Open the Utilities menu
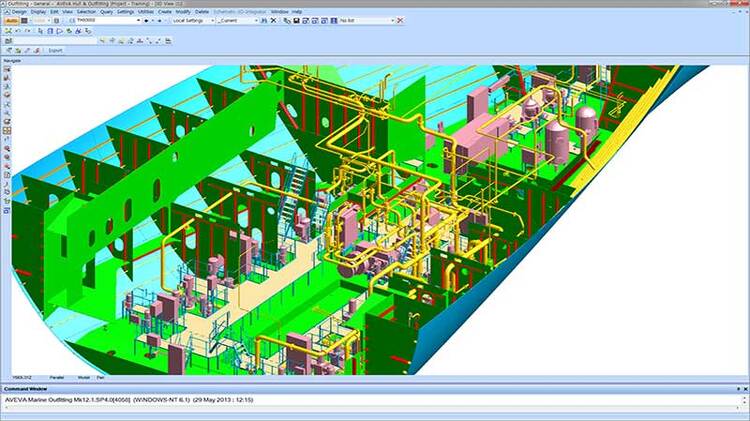 (146, 11)
